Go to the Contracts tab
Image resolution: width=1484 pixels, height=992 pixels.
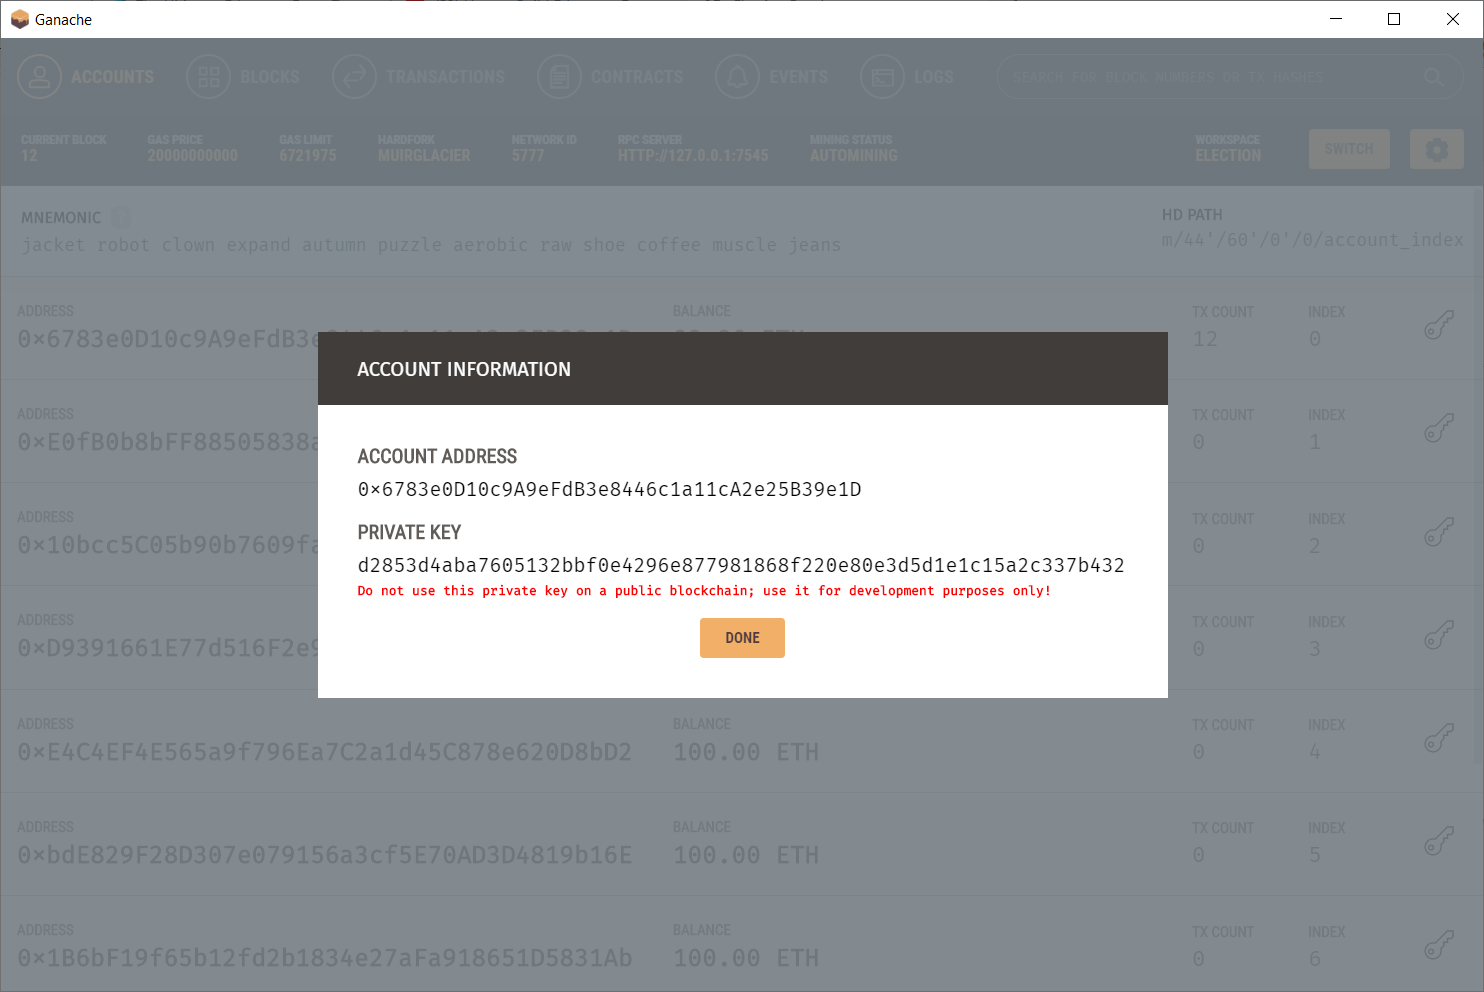tap(611, 77)
